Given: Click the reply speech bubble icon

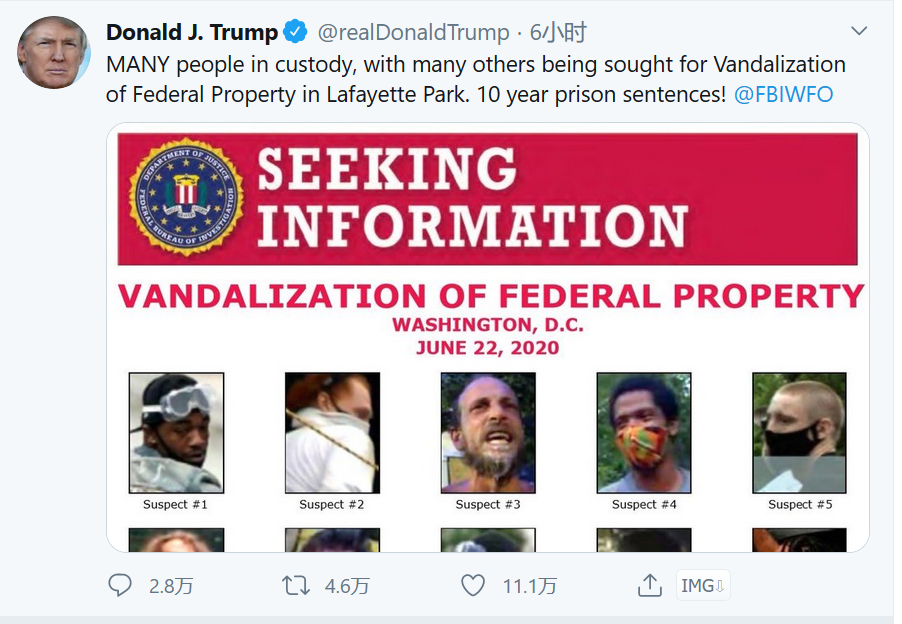Looking at the screenshot, I should (120, 585).
